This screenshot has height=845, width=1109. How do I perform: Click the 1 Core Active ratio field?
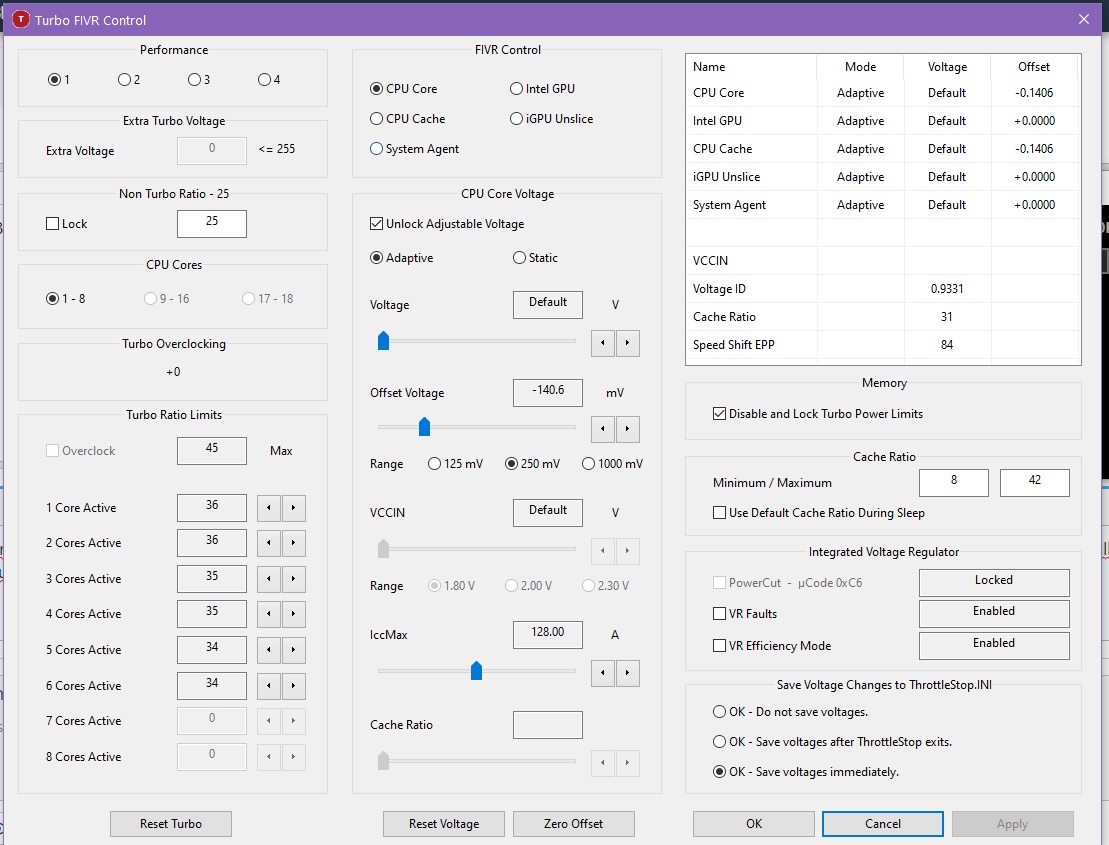(211, 508)
